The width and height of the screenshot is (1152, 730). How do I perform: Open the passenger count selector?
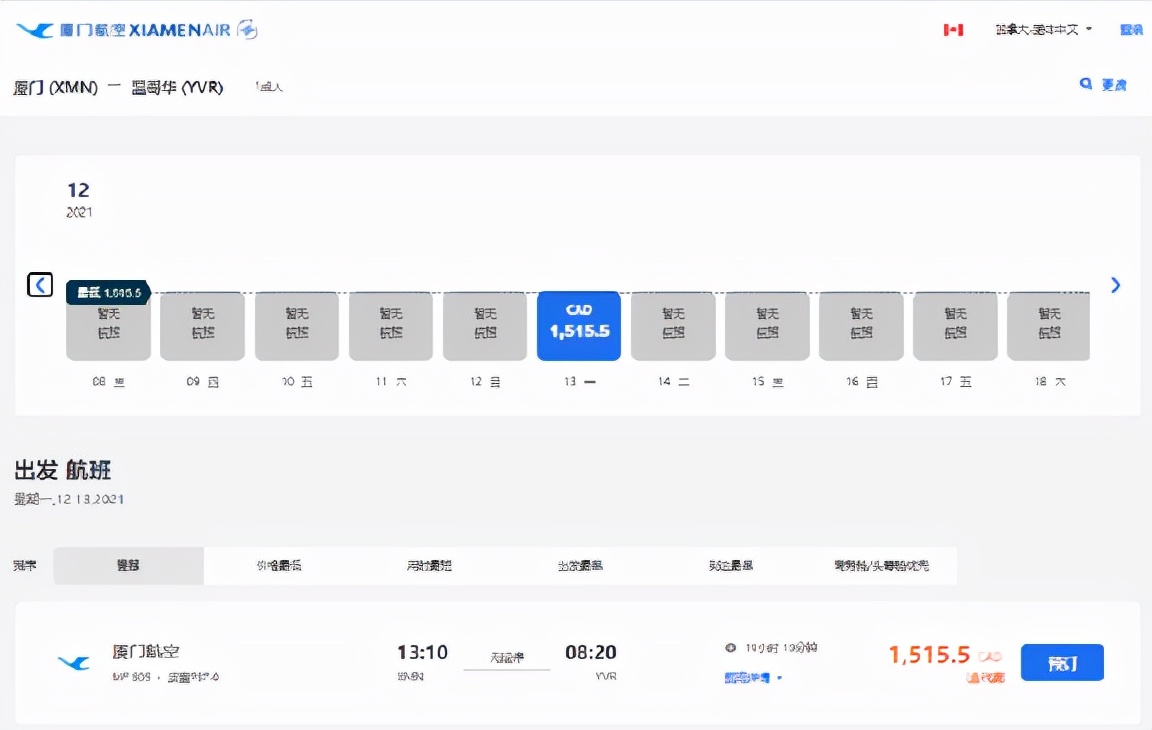point(266,87)
